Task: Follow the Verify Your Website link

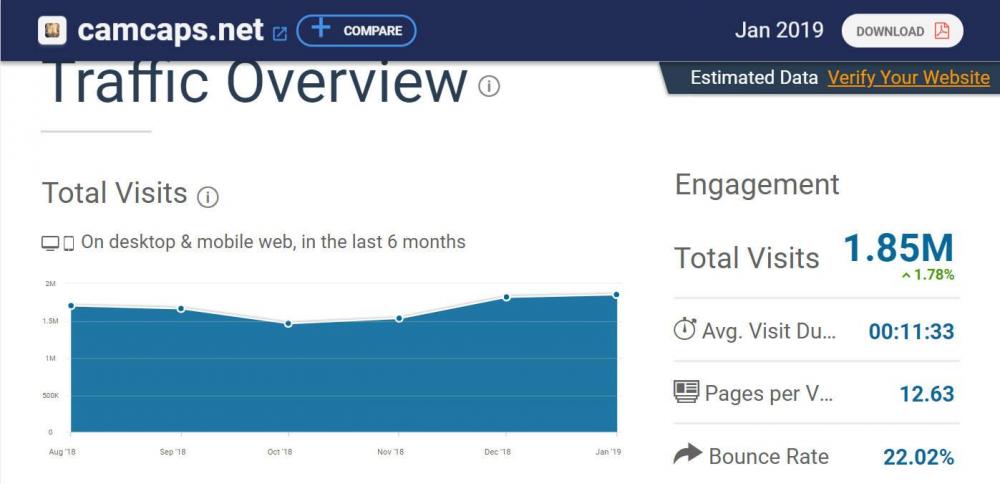Action: coord(908,78)
